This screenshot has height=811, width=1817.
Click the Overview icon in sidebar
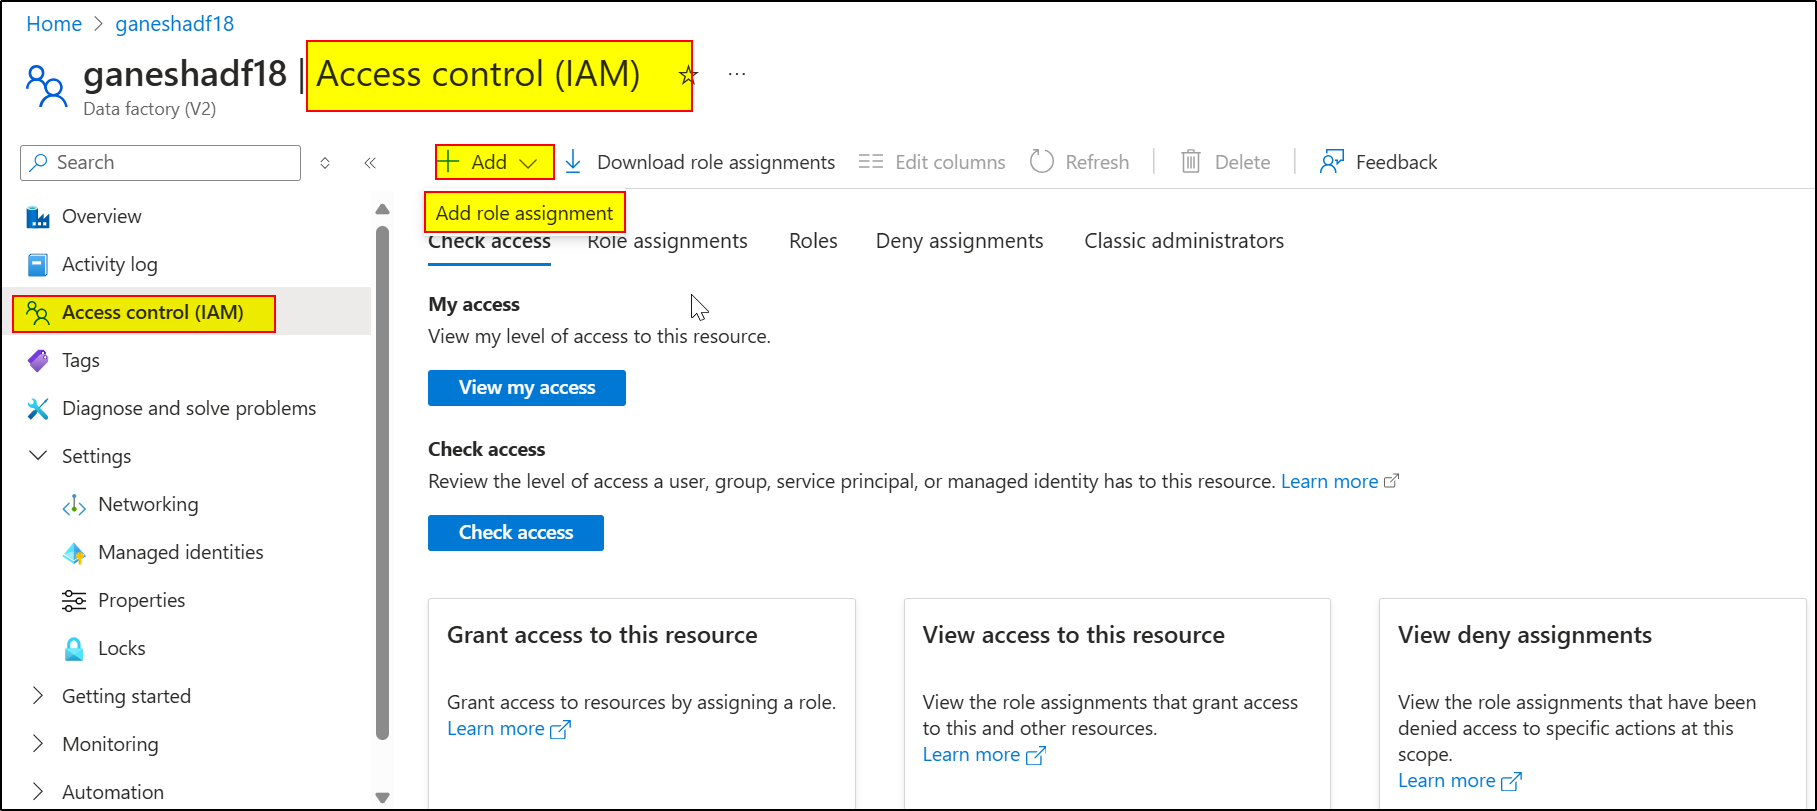coord(38,217)
